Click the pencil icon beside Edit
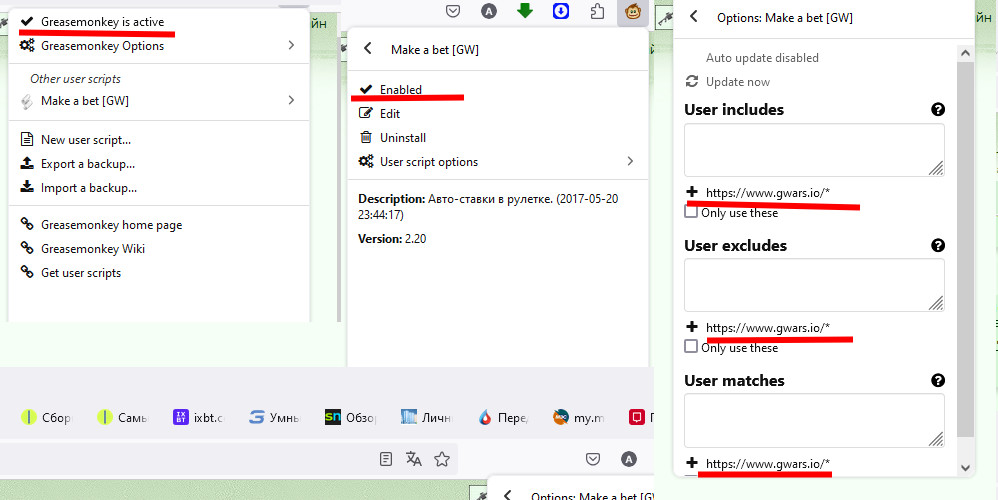 click(x=365, y=113)
